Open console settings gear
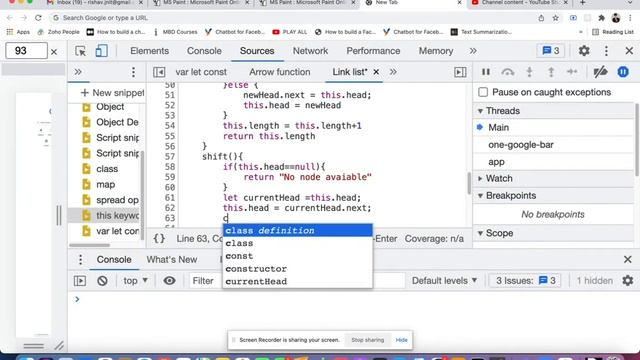 point(628,281)
